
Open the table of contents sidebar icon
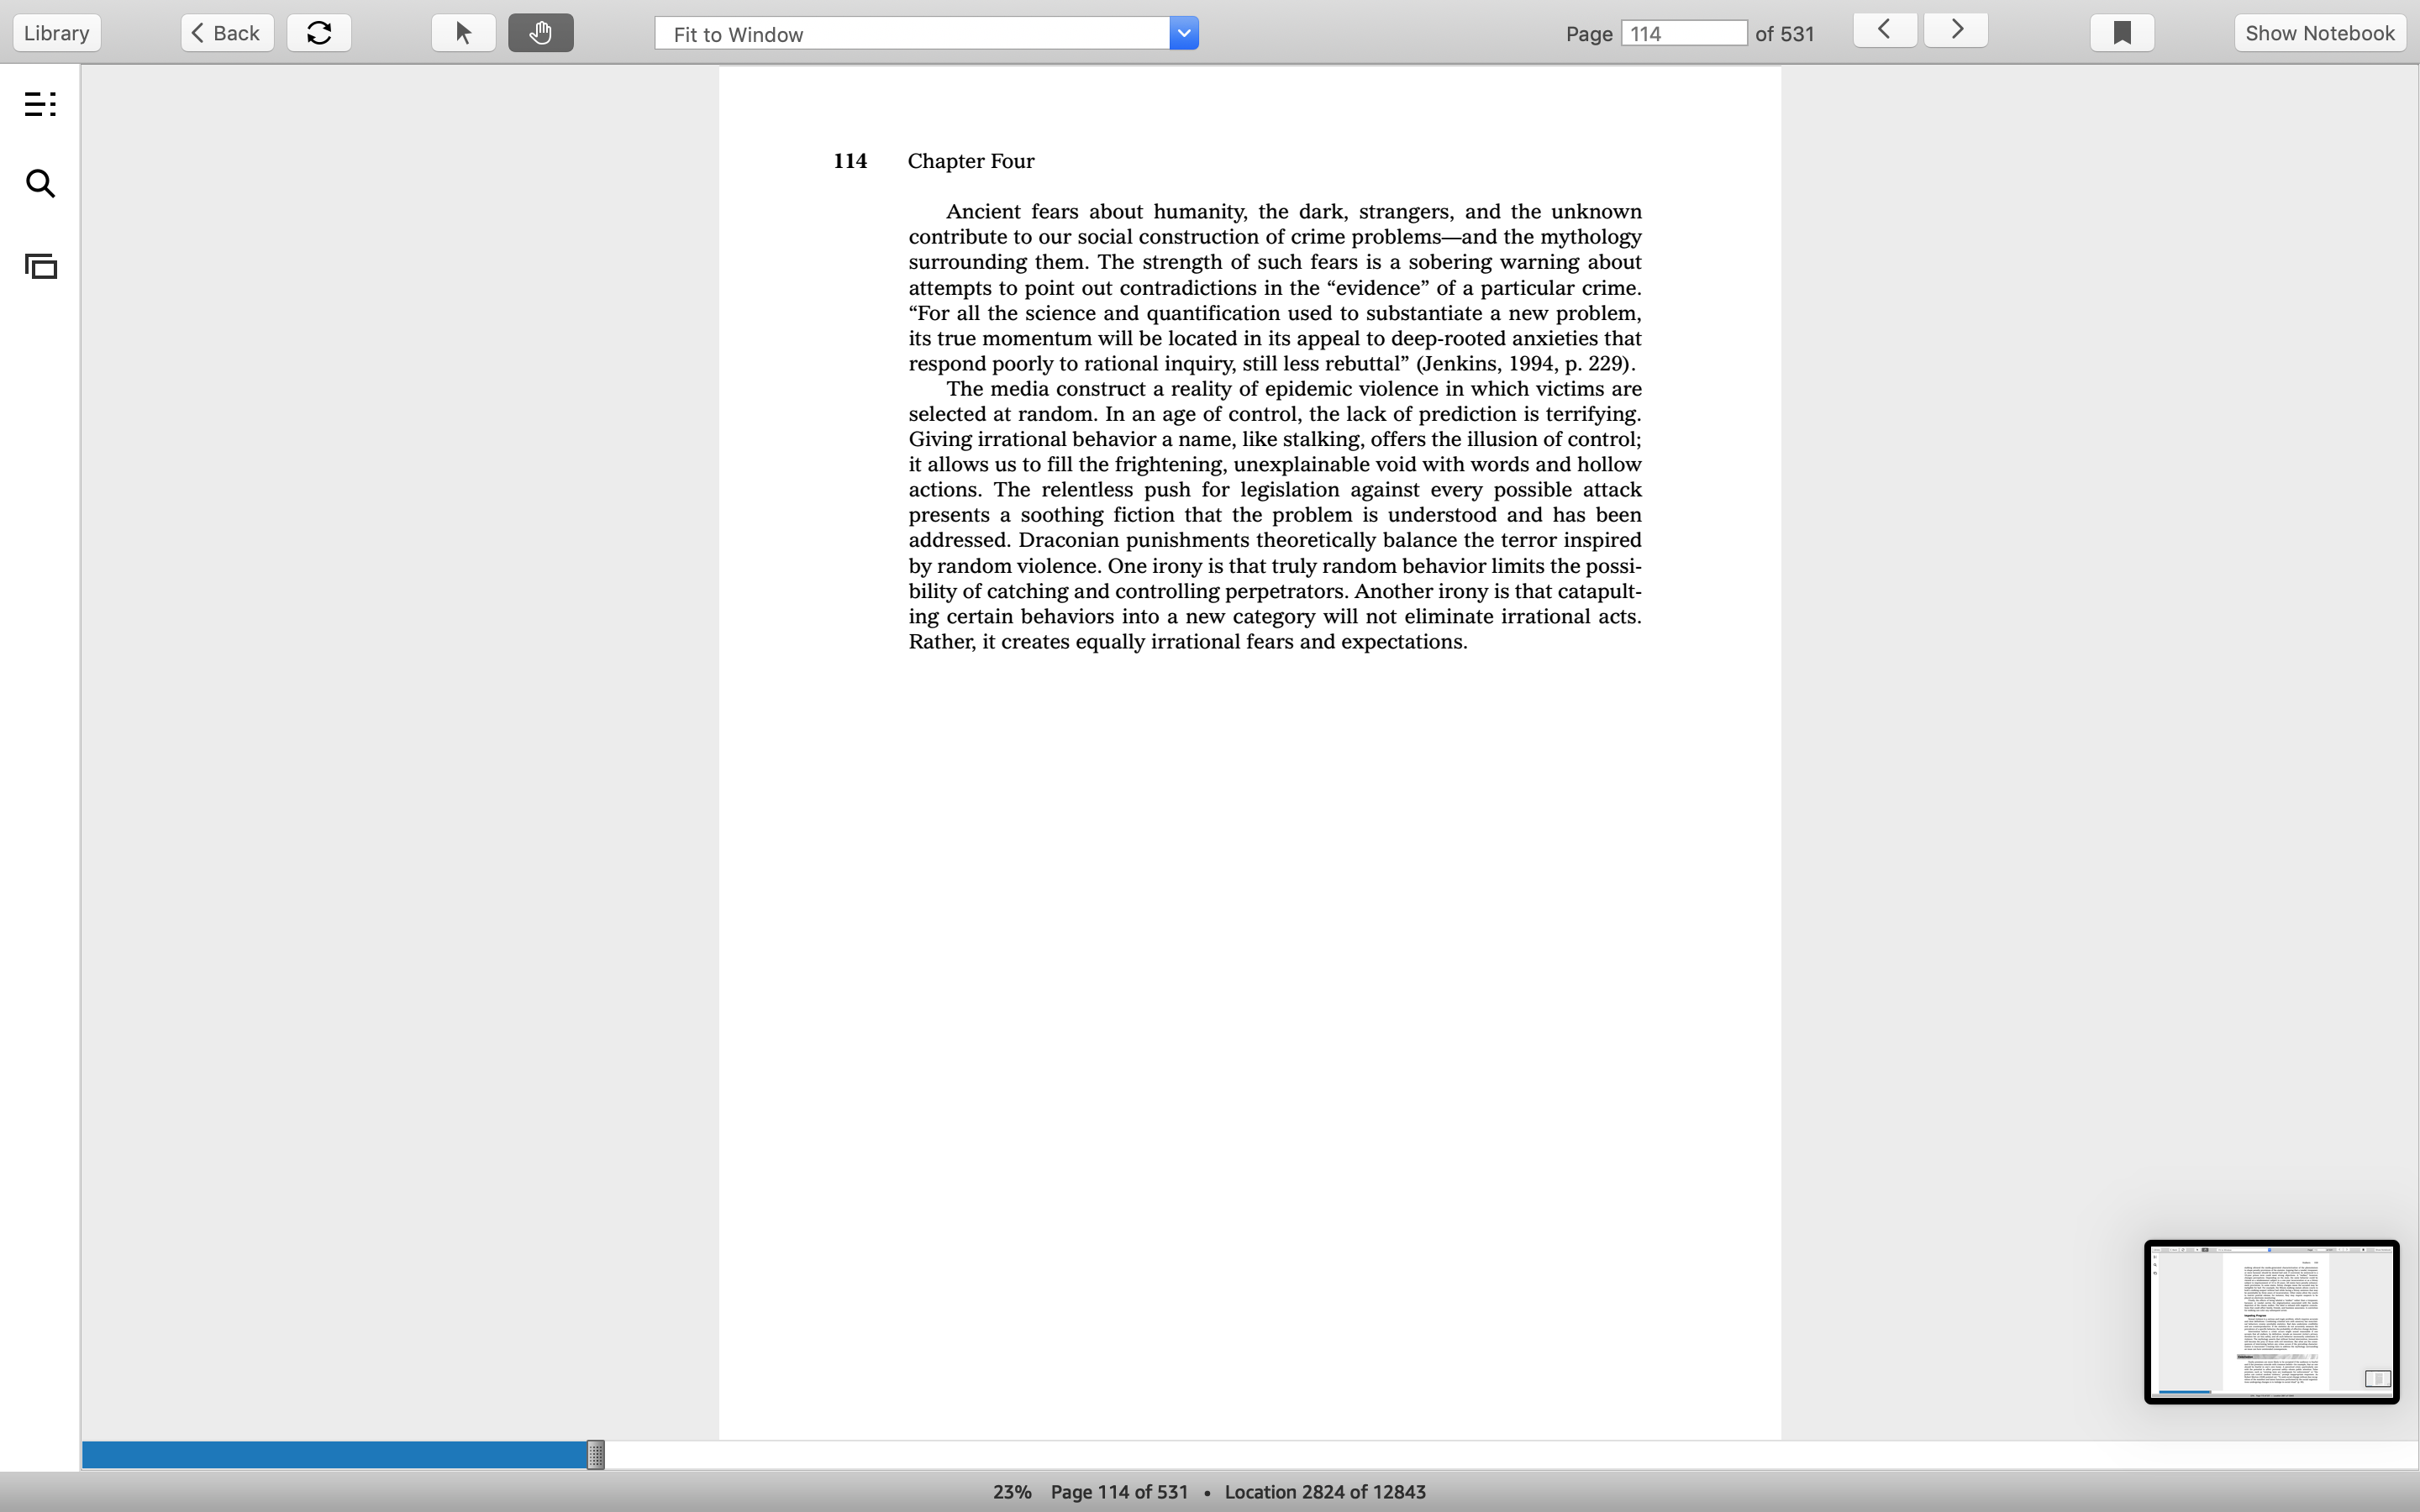pyautogui.click(x=40, y=104)
